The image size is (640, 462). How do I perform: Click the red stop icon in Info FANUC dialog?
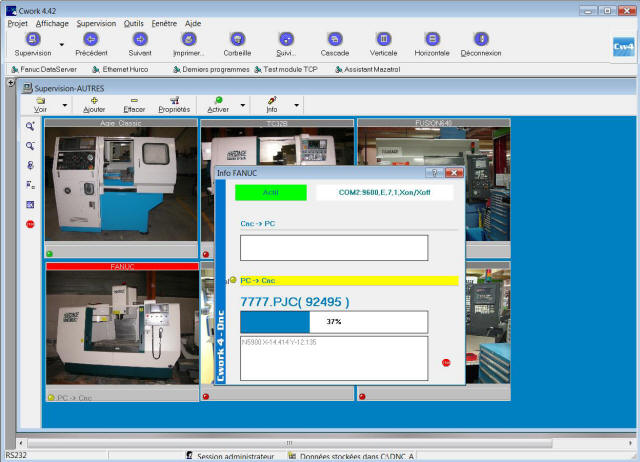[446, 362]
